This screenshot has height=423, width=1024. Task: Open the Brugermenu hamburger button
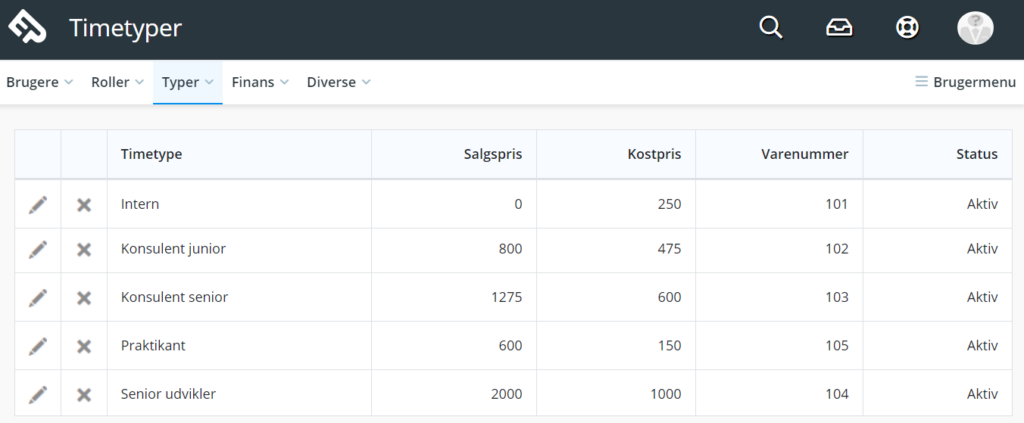[965, 82]
